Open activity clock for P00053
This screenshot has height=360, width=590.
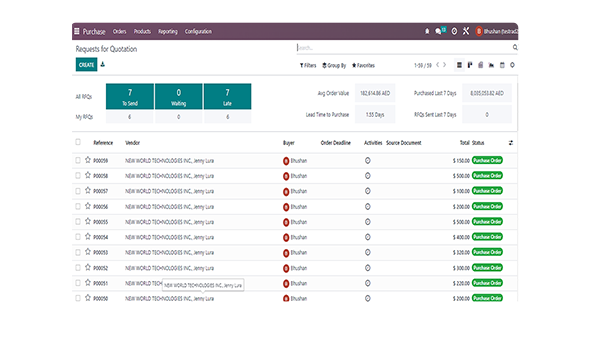[368, 252]
